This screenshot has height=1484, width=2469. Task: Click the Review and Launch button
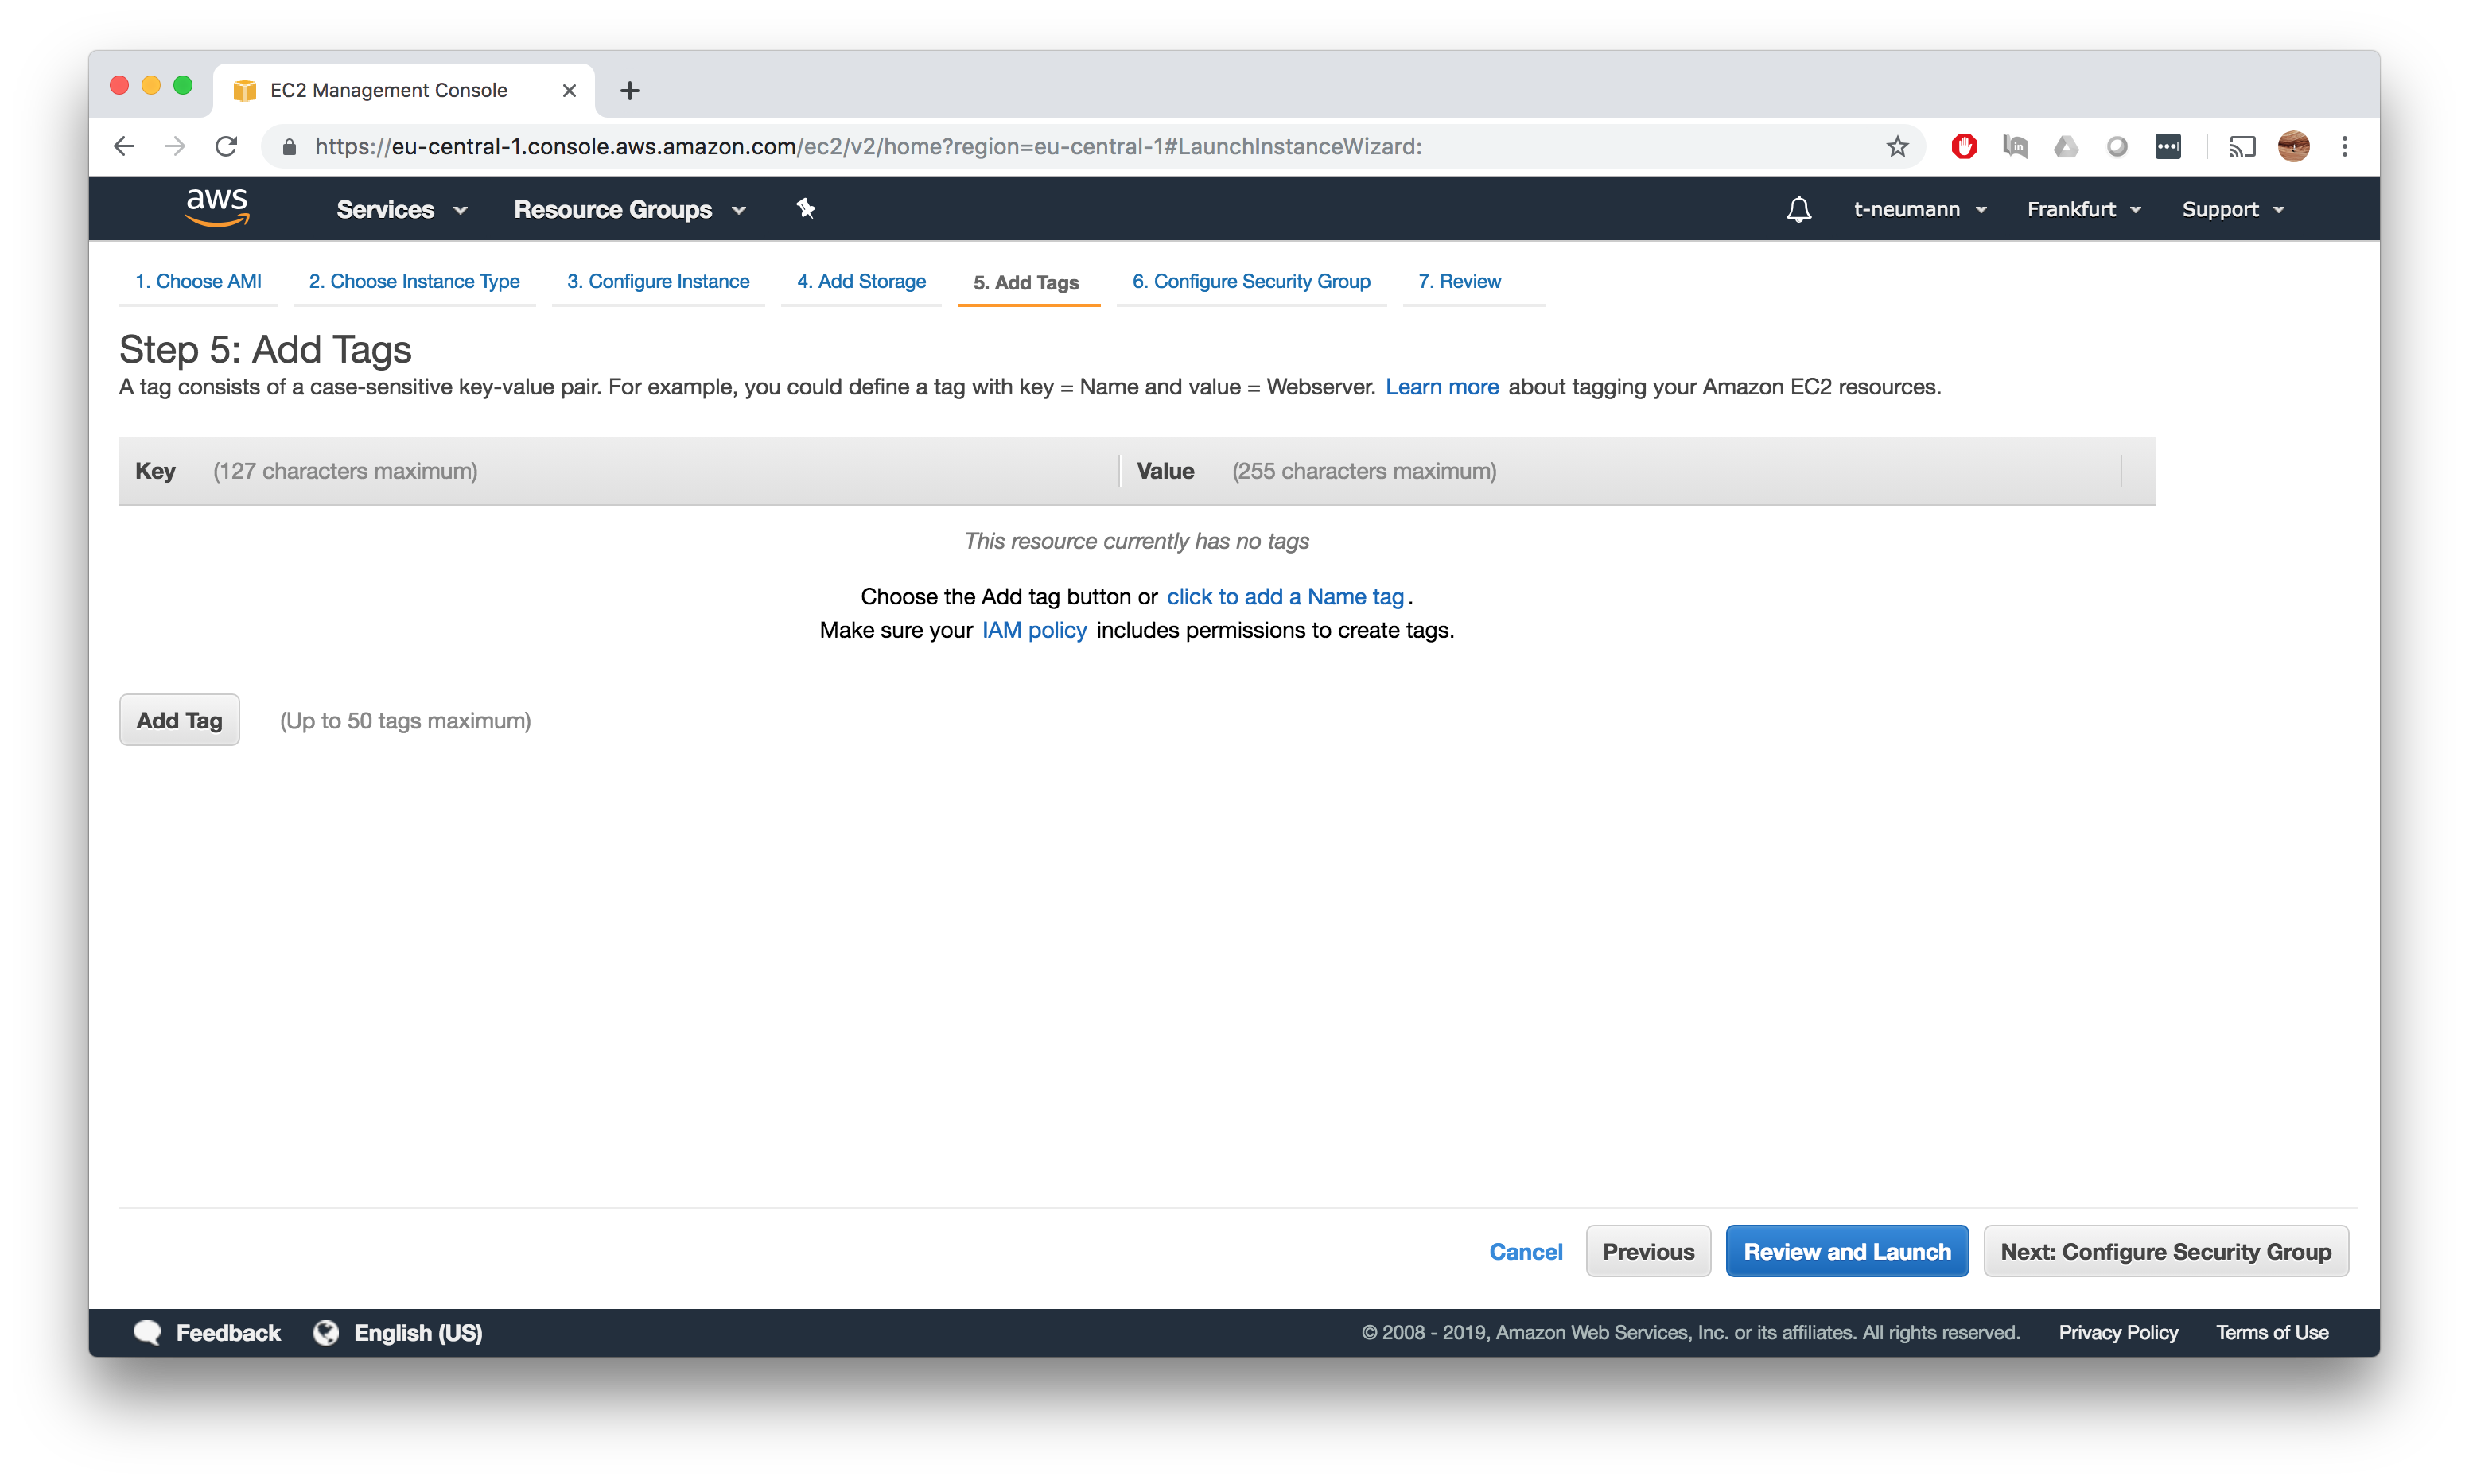1846,1251
